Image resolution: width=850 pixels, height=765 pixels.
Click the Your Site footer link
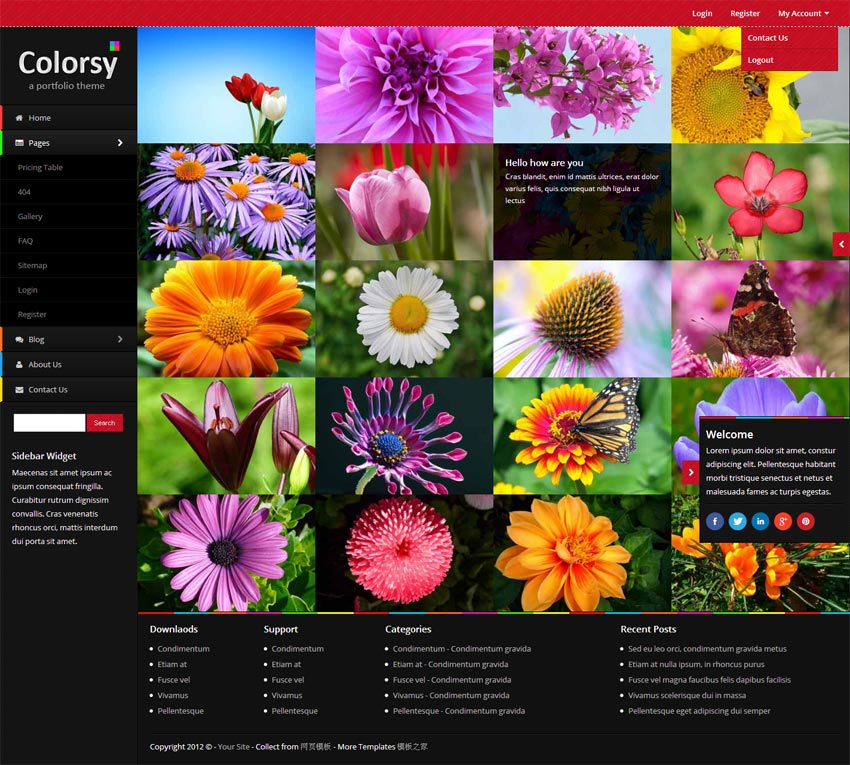[234, 747]
